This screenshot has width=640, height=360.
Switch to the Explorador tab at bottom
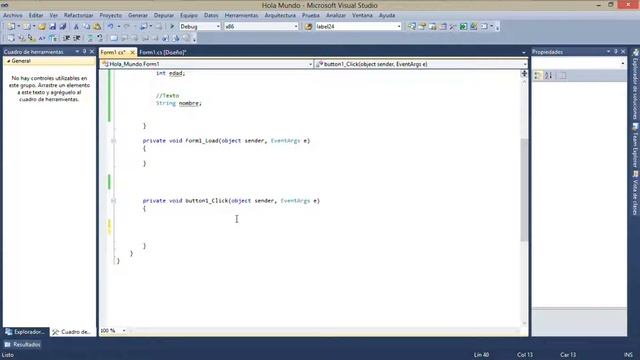pyautogui.click(x=26, y=332)
